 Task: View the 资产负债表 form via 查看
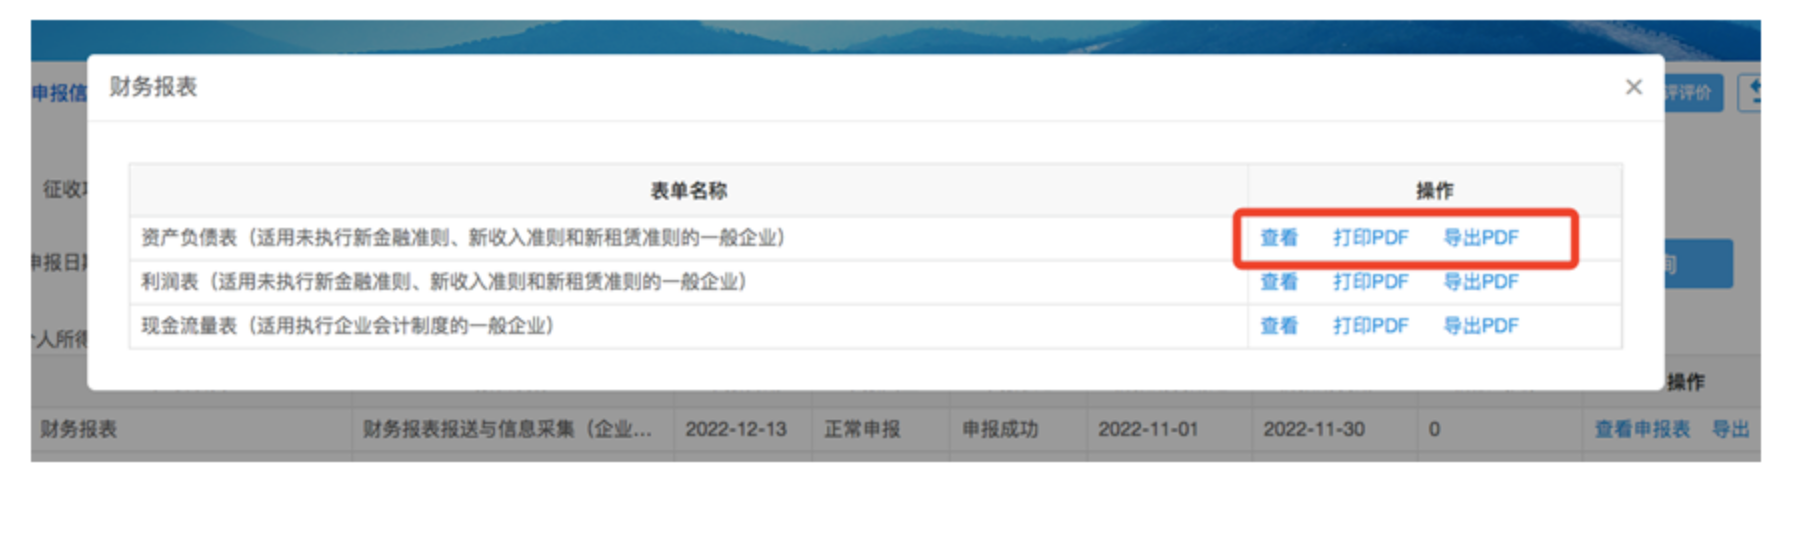tap(1279, 238)
